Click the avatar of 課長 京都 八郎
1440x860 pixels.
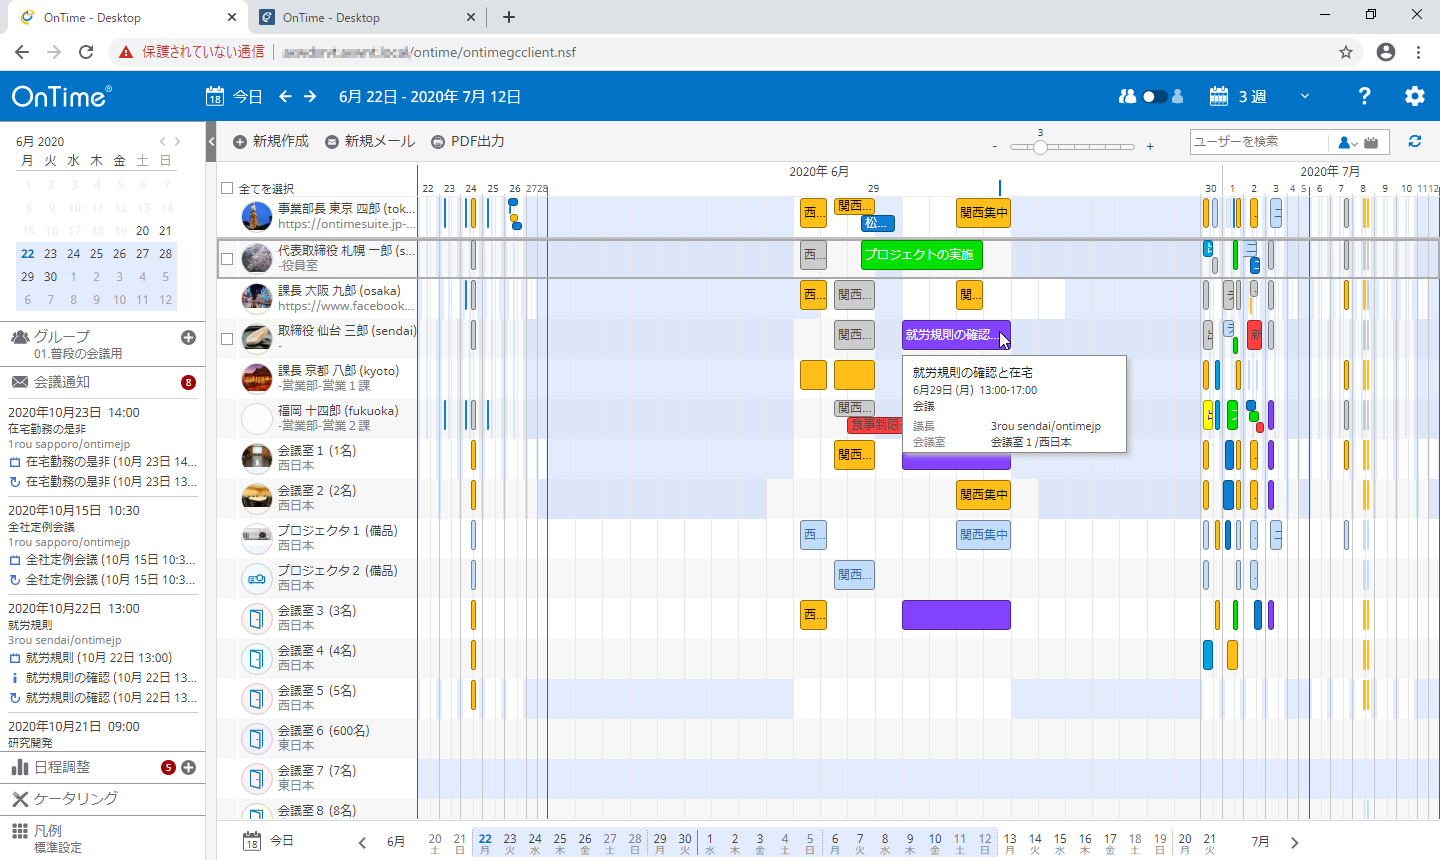[x=257, y=378]
